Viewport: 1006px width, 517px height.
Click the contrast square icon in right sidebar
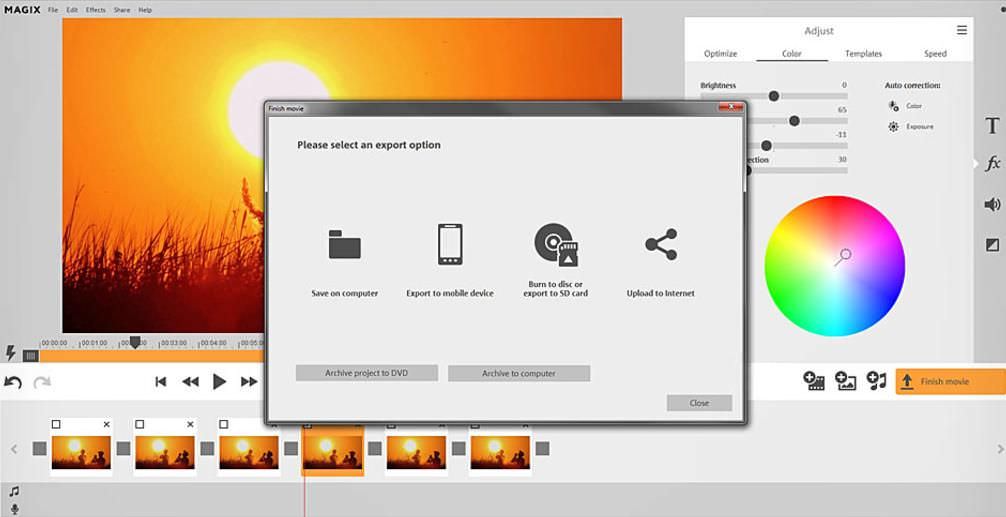(992, 245)
